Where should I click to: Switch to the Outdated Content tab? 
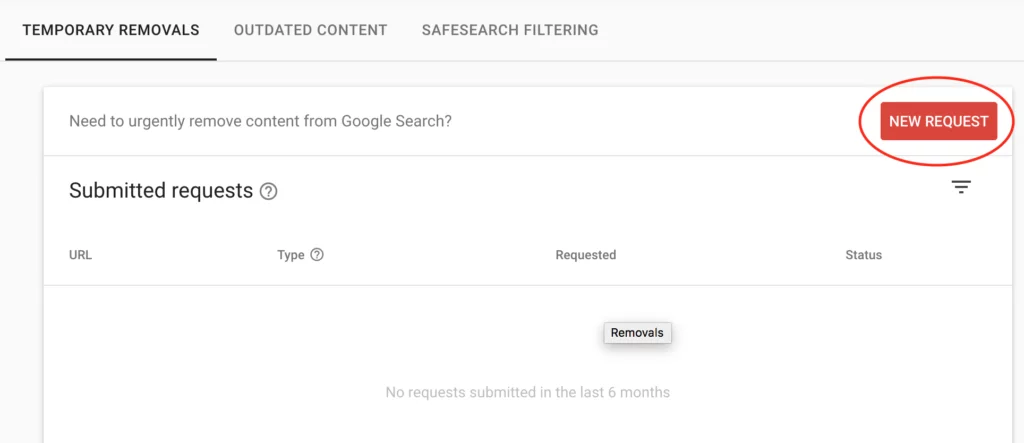click(x=310, y=30)
